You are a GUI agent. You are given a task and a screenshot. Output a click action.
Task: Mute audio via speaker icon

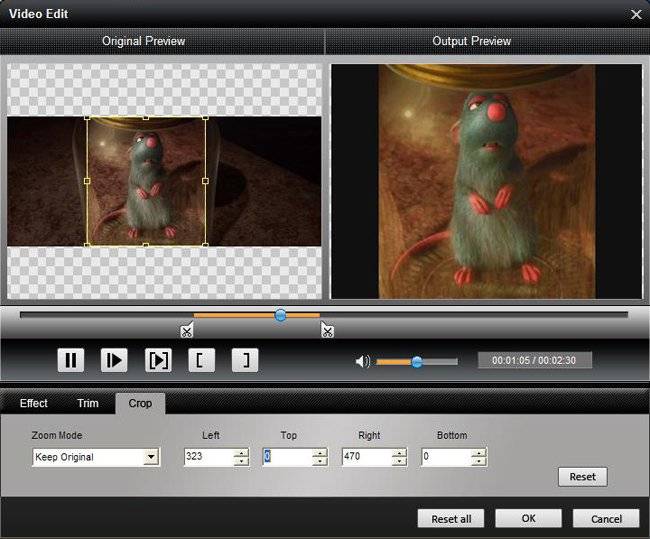pyautogui.click(x=363, y=362)
